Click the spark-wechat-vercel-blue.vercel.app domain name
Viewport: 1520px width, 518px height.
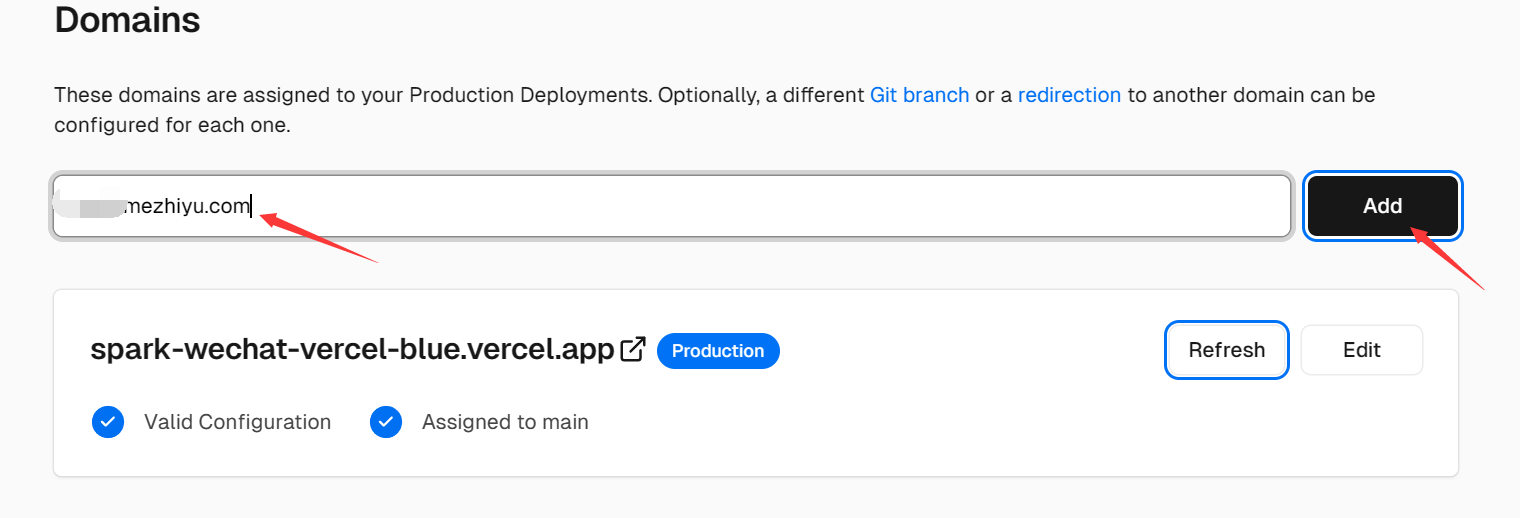[352, 350]
